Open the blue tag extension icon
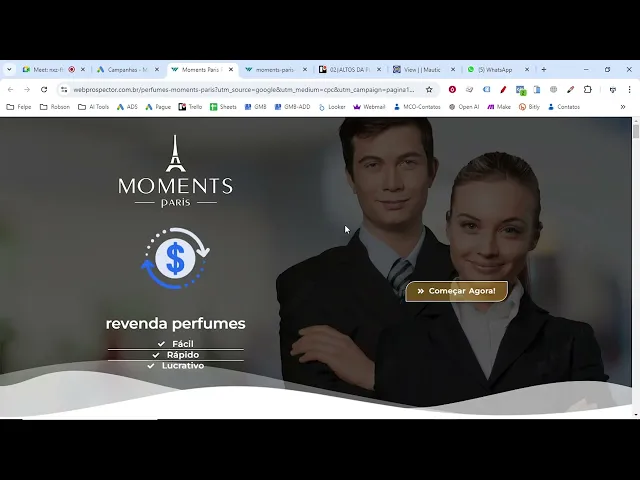This screenshot has height=480, width=640. (x=487, y=90)
